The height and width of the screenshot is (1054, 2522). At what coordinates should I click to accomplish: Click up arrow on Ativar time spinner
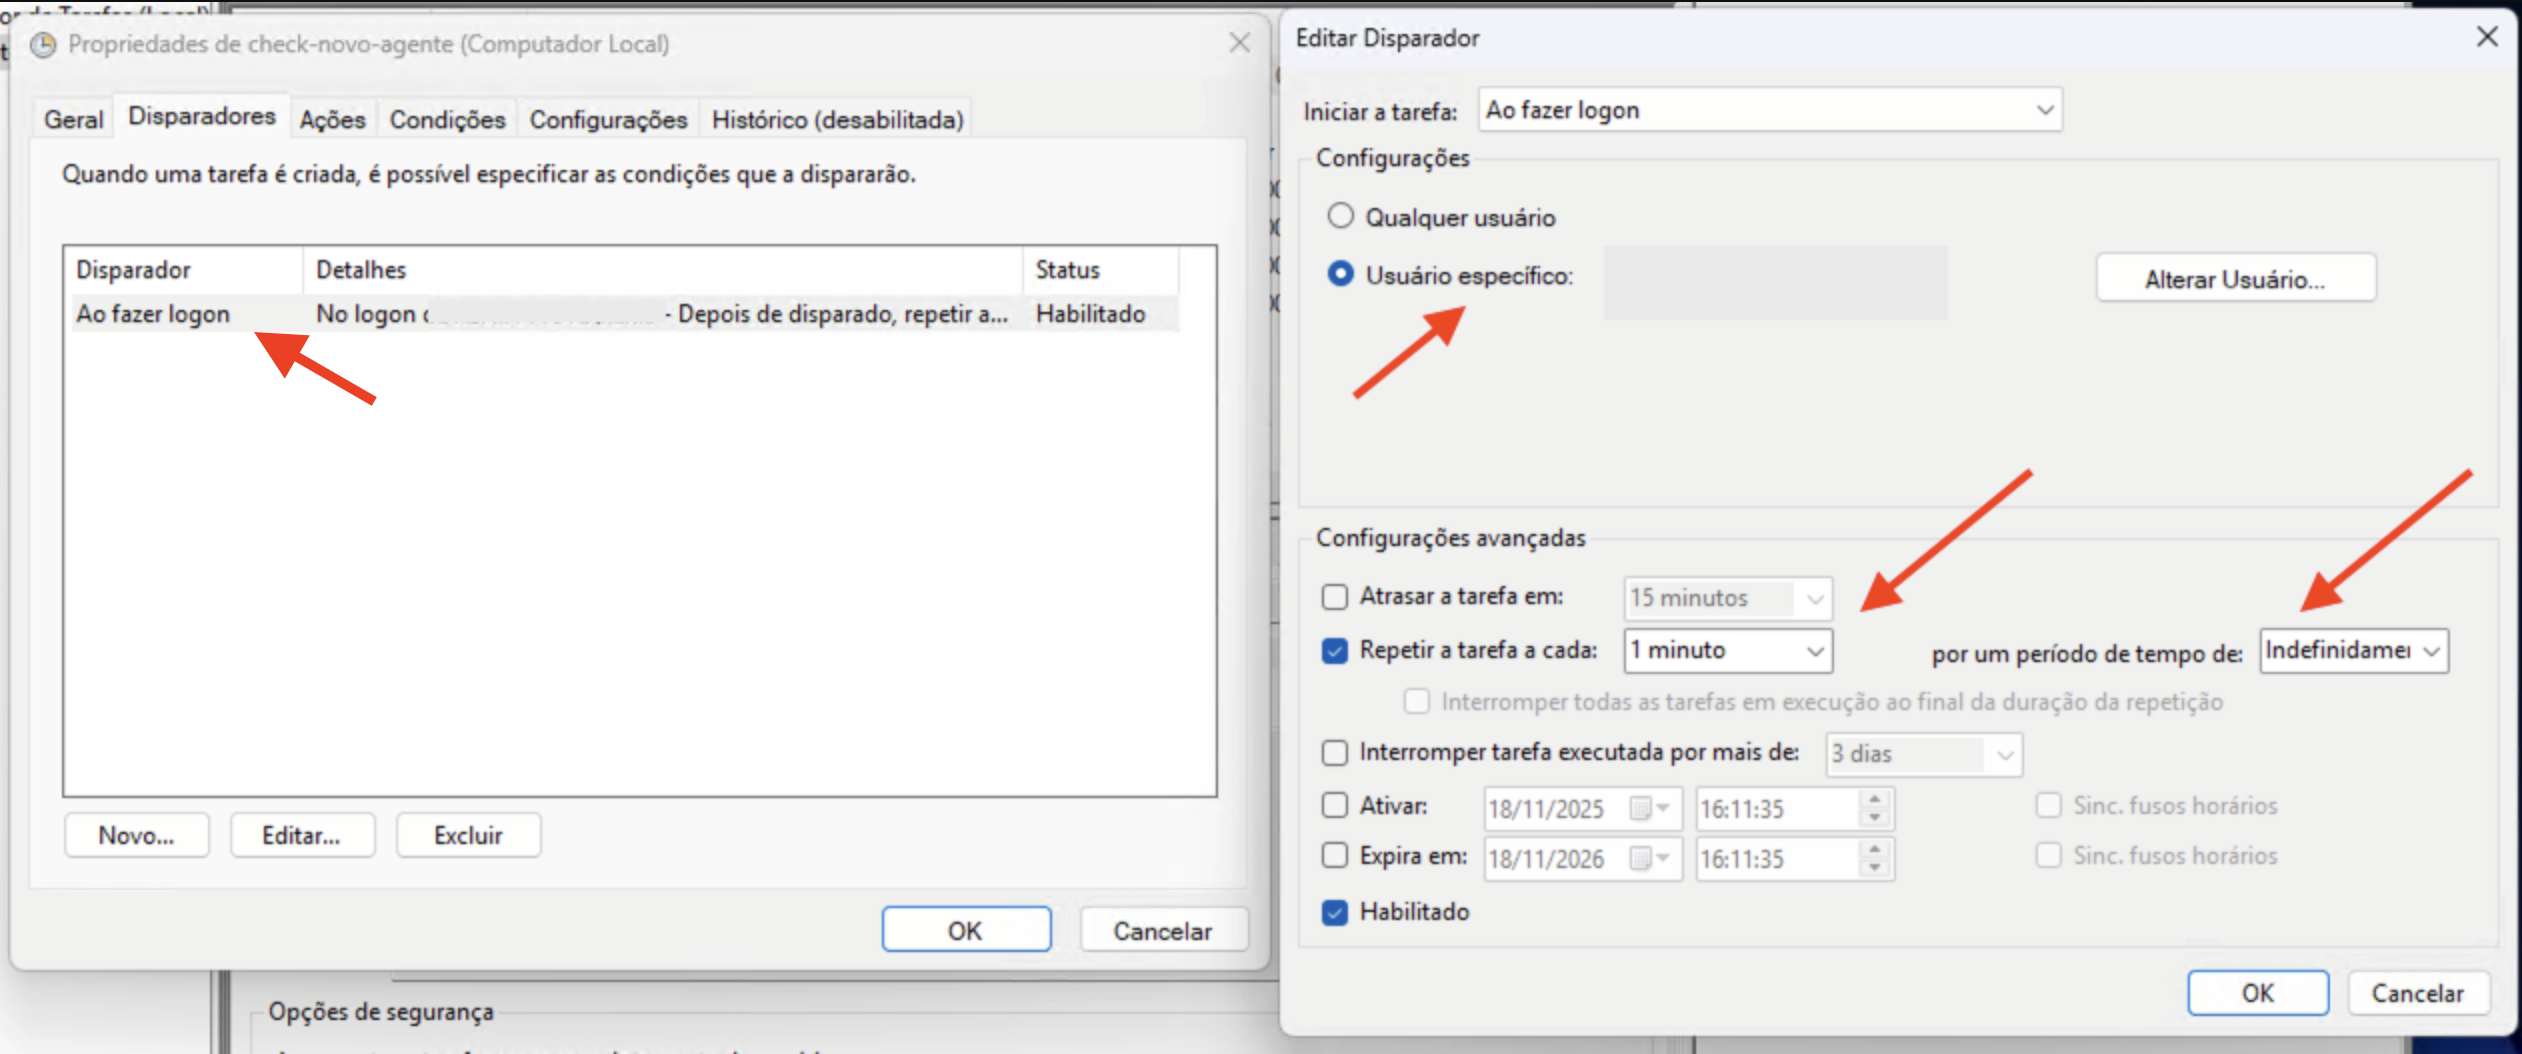1874,799
